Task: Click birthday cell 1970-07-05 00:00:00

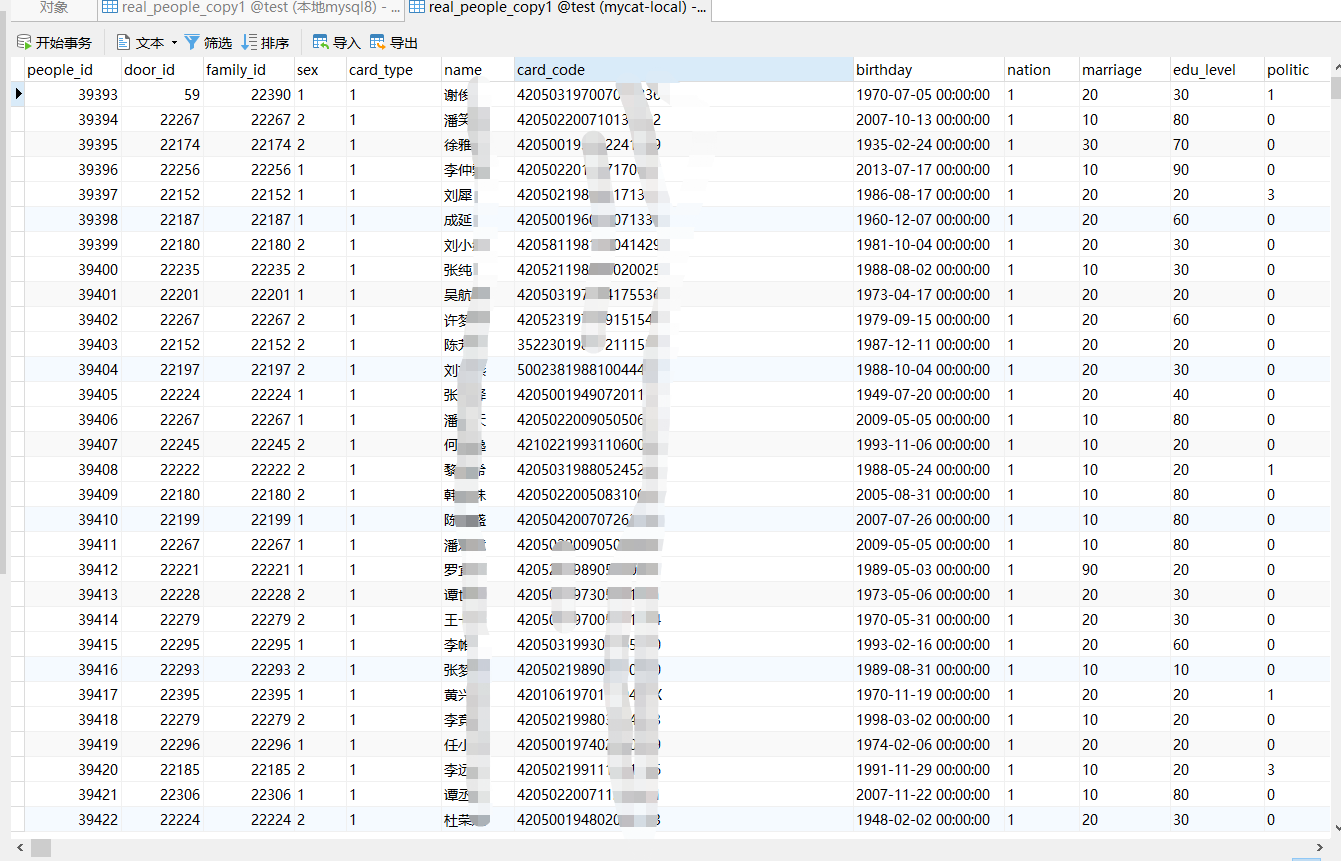Action: click(x=929, y=95)
